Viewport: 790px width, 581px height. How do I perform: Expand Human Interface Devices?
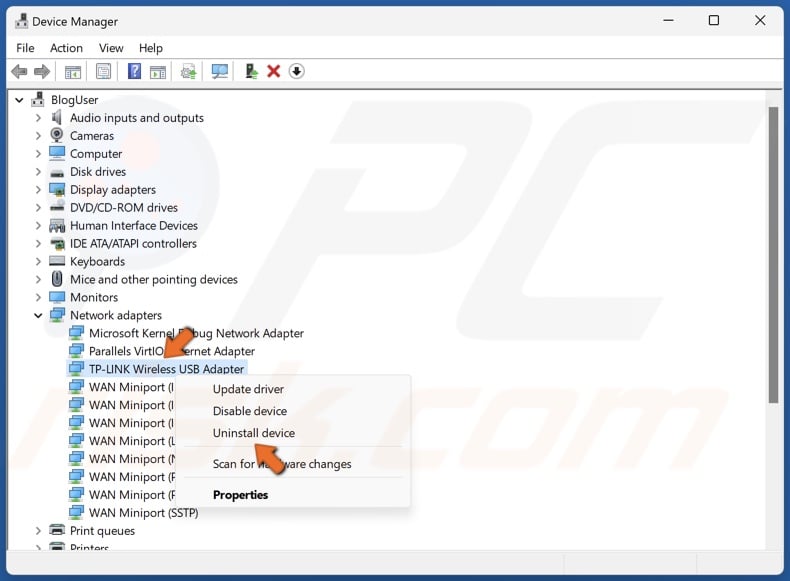(38, 226)
